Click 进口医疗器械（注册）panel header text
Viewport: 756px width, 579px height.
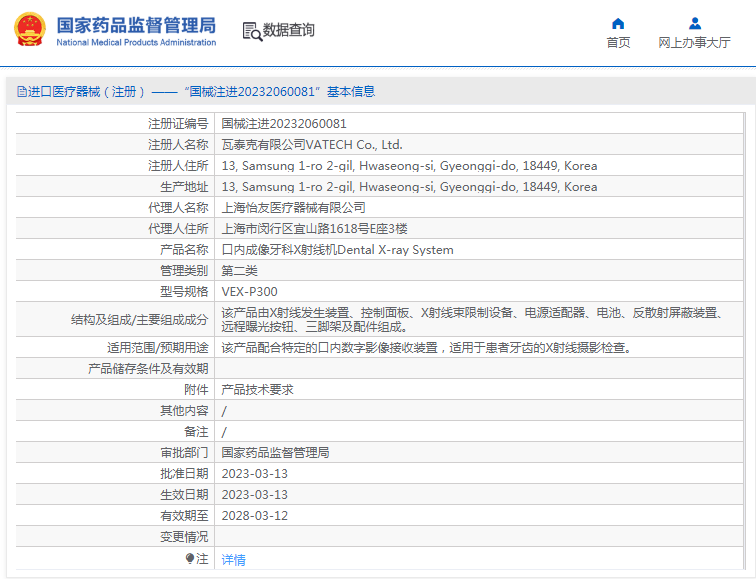pyautogui.click(x=87, y=92)
